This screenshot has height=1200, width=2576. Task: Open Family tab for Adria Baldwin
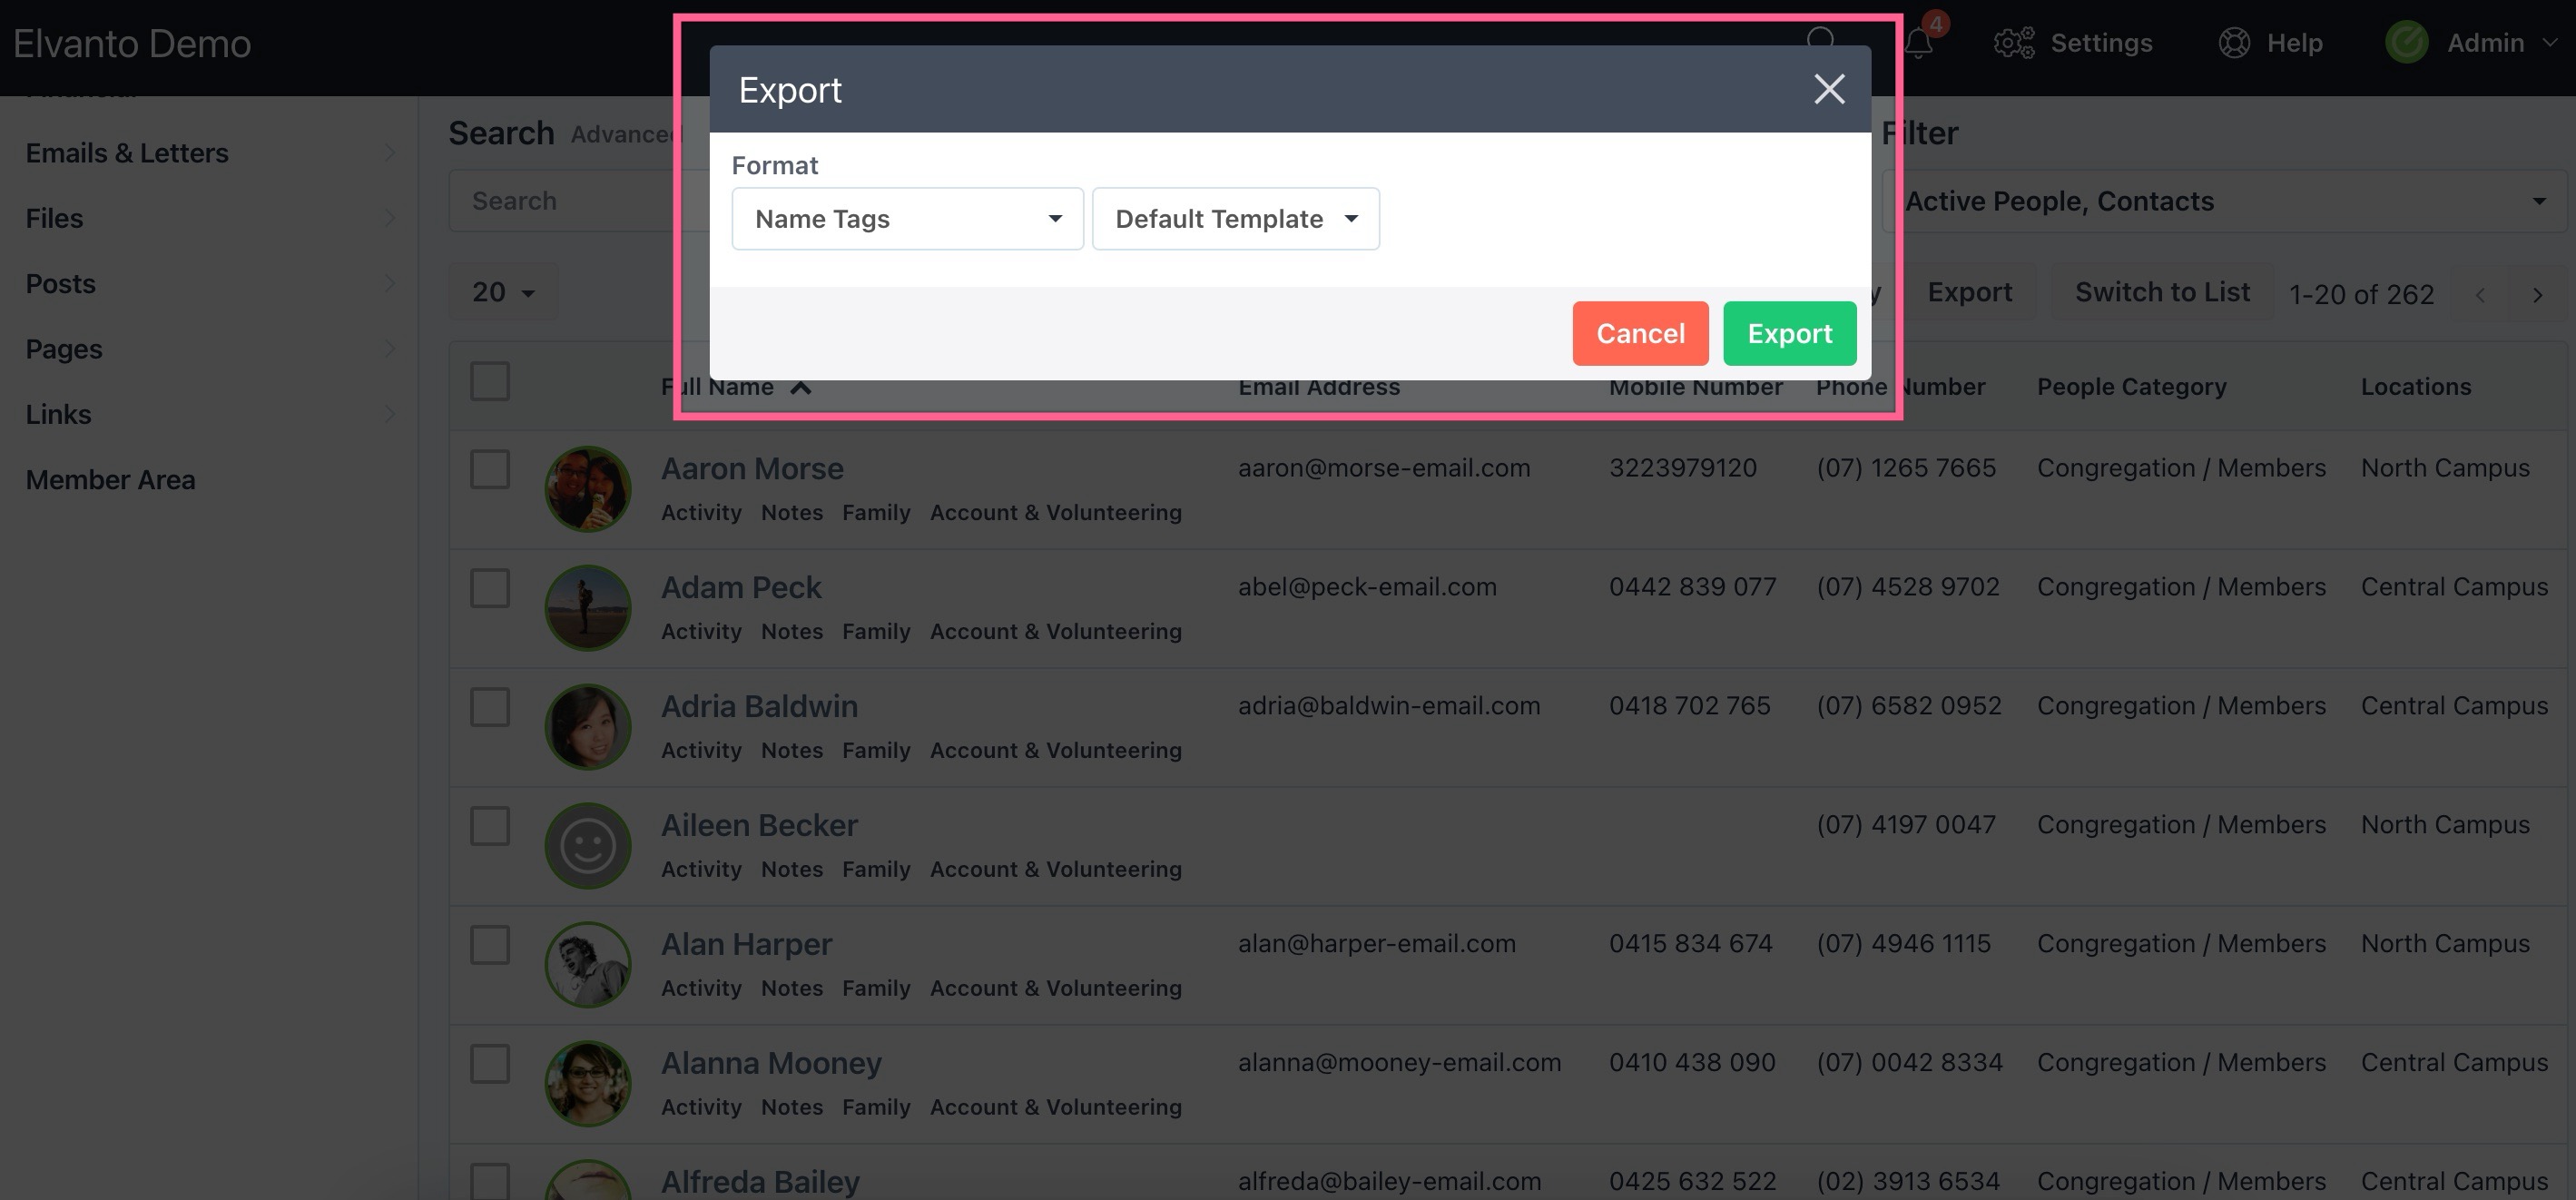pyautogui.click(x=876, y=751)
